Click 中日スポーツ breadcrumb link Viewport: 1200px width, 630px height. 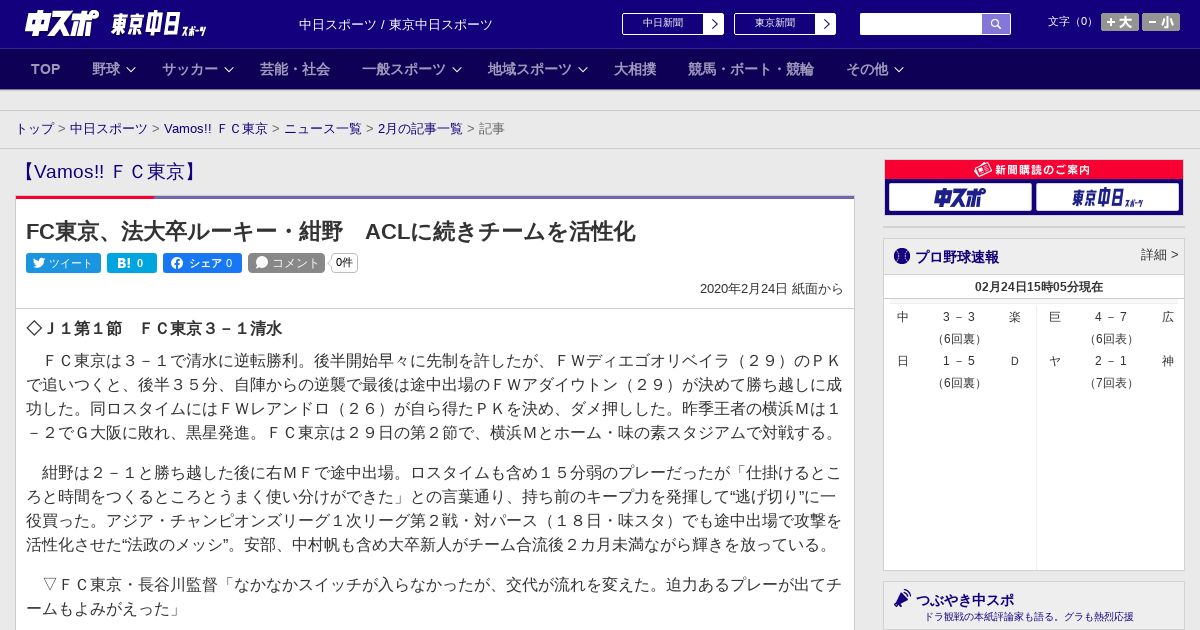109,129
